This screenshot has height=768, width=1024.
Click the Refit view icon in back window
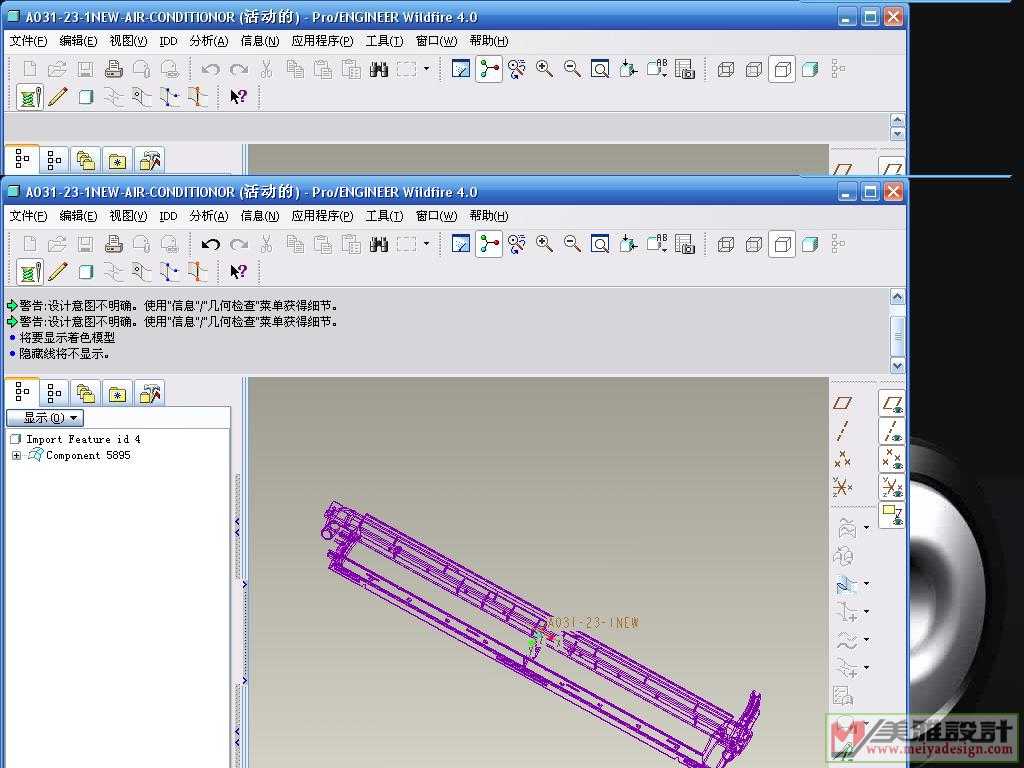click(600, 69)
